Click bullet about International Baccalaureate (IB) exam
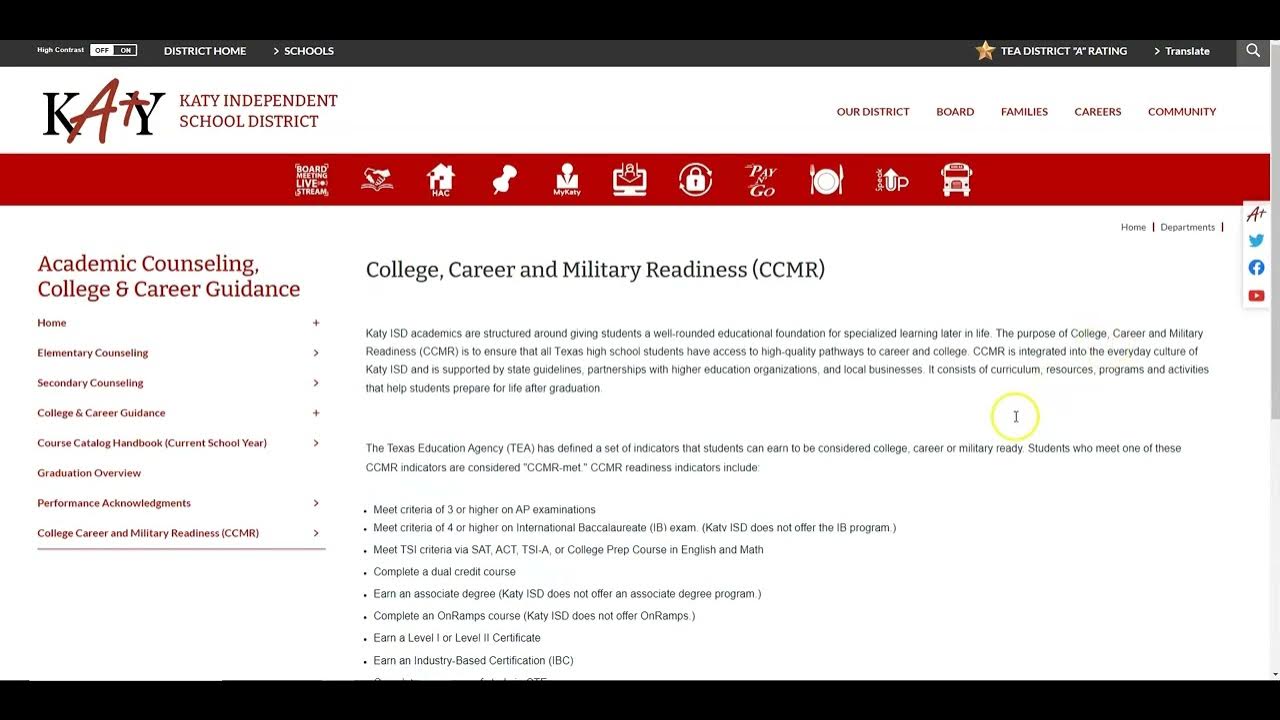 click(634, 528)
